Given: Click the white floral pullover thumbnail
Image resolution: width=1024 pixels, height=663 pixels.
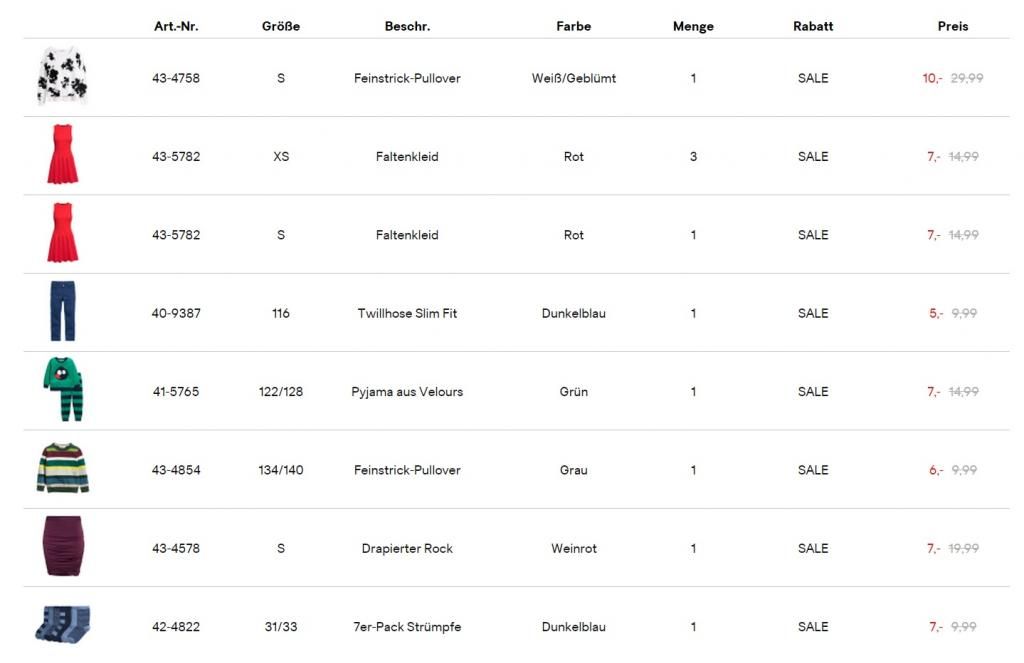Looking at the screenshot, I should coord(62,77).
